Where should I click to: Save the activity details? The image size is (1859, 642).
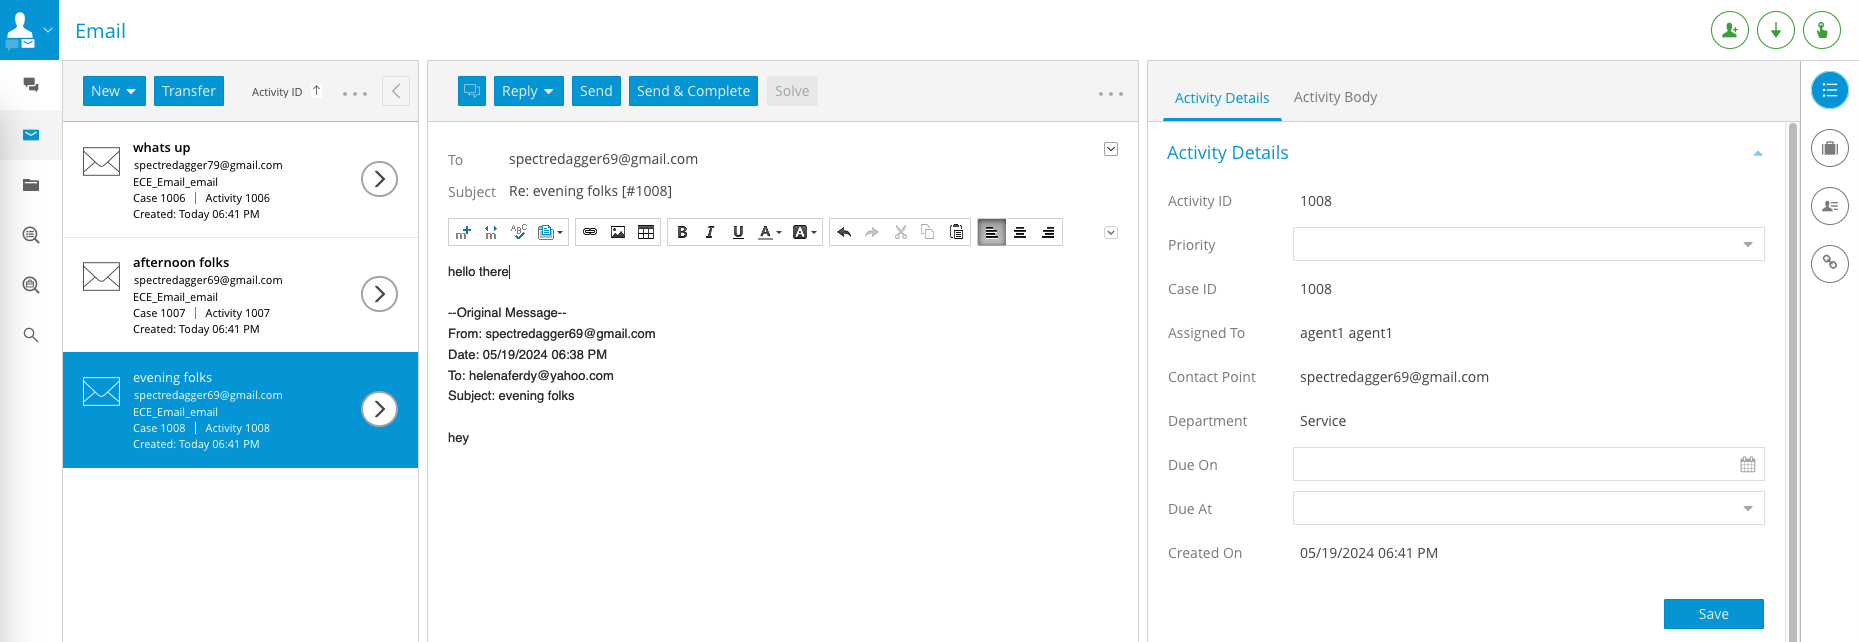pyautogui.click(x=1713, y=614)
